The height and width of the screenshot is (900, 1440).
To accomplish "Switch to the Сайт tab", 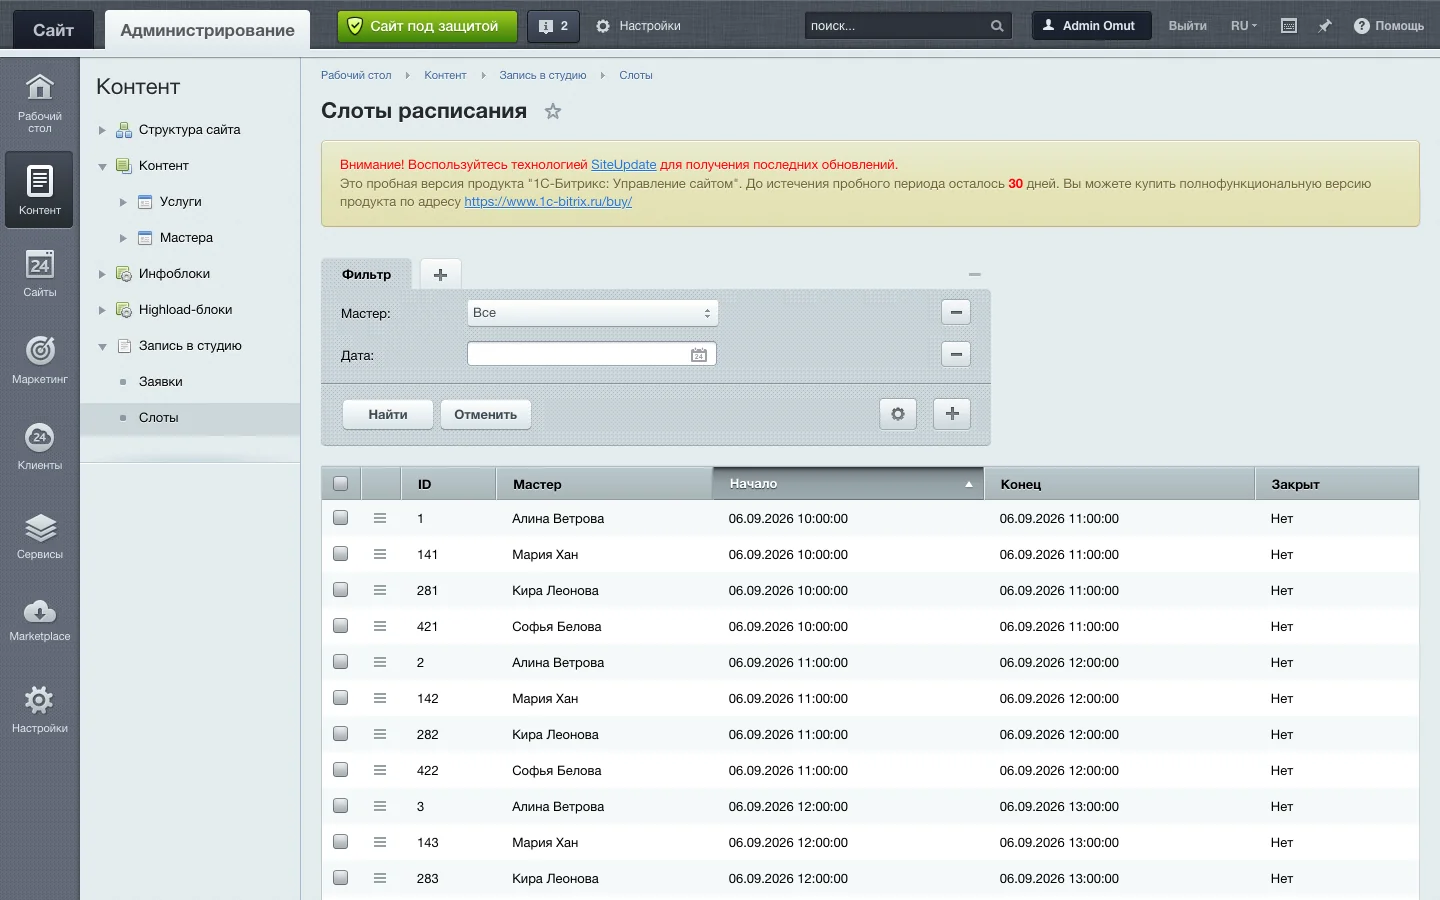I will coord(53,30).
